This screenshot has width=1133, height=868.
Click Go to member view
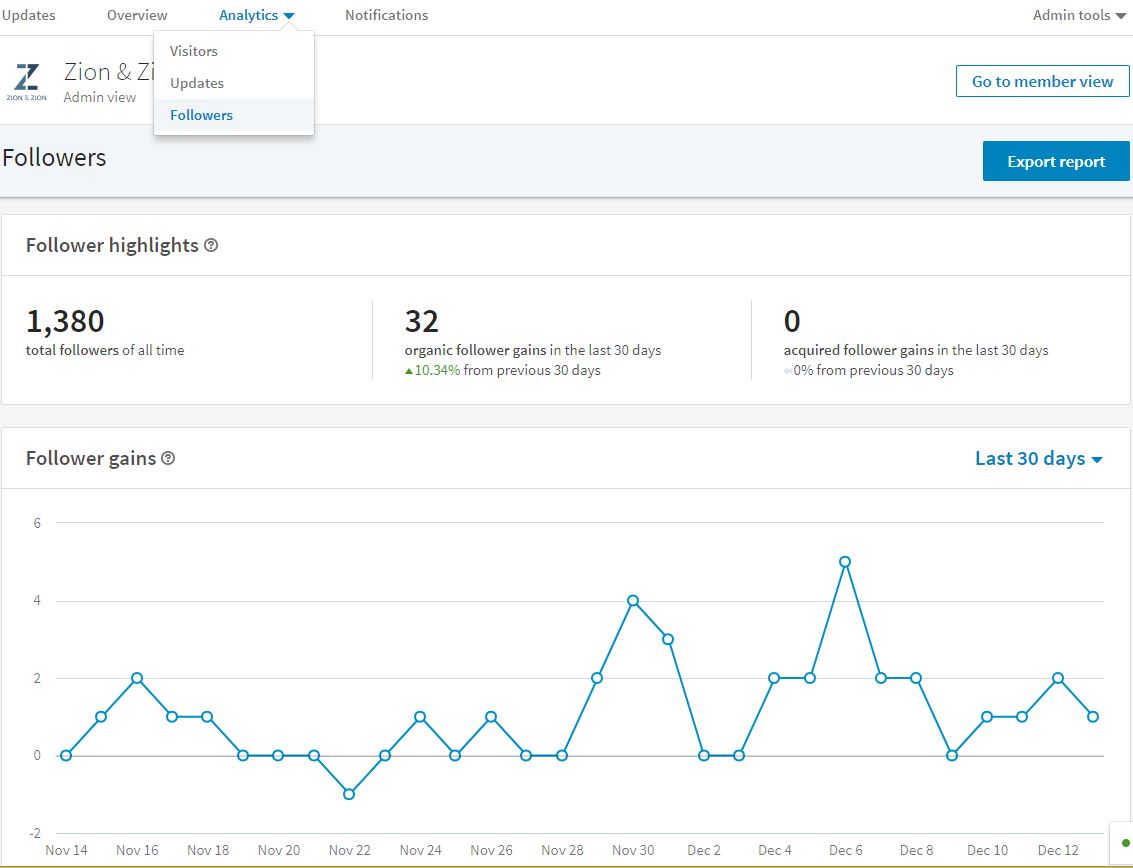click(1042, 81)
